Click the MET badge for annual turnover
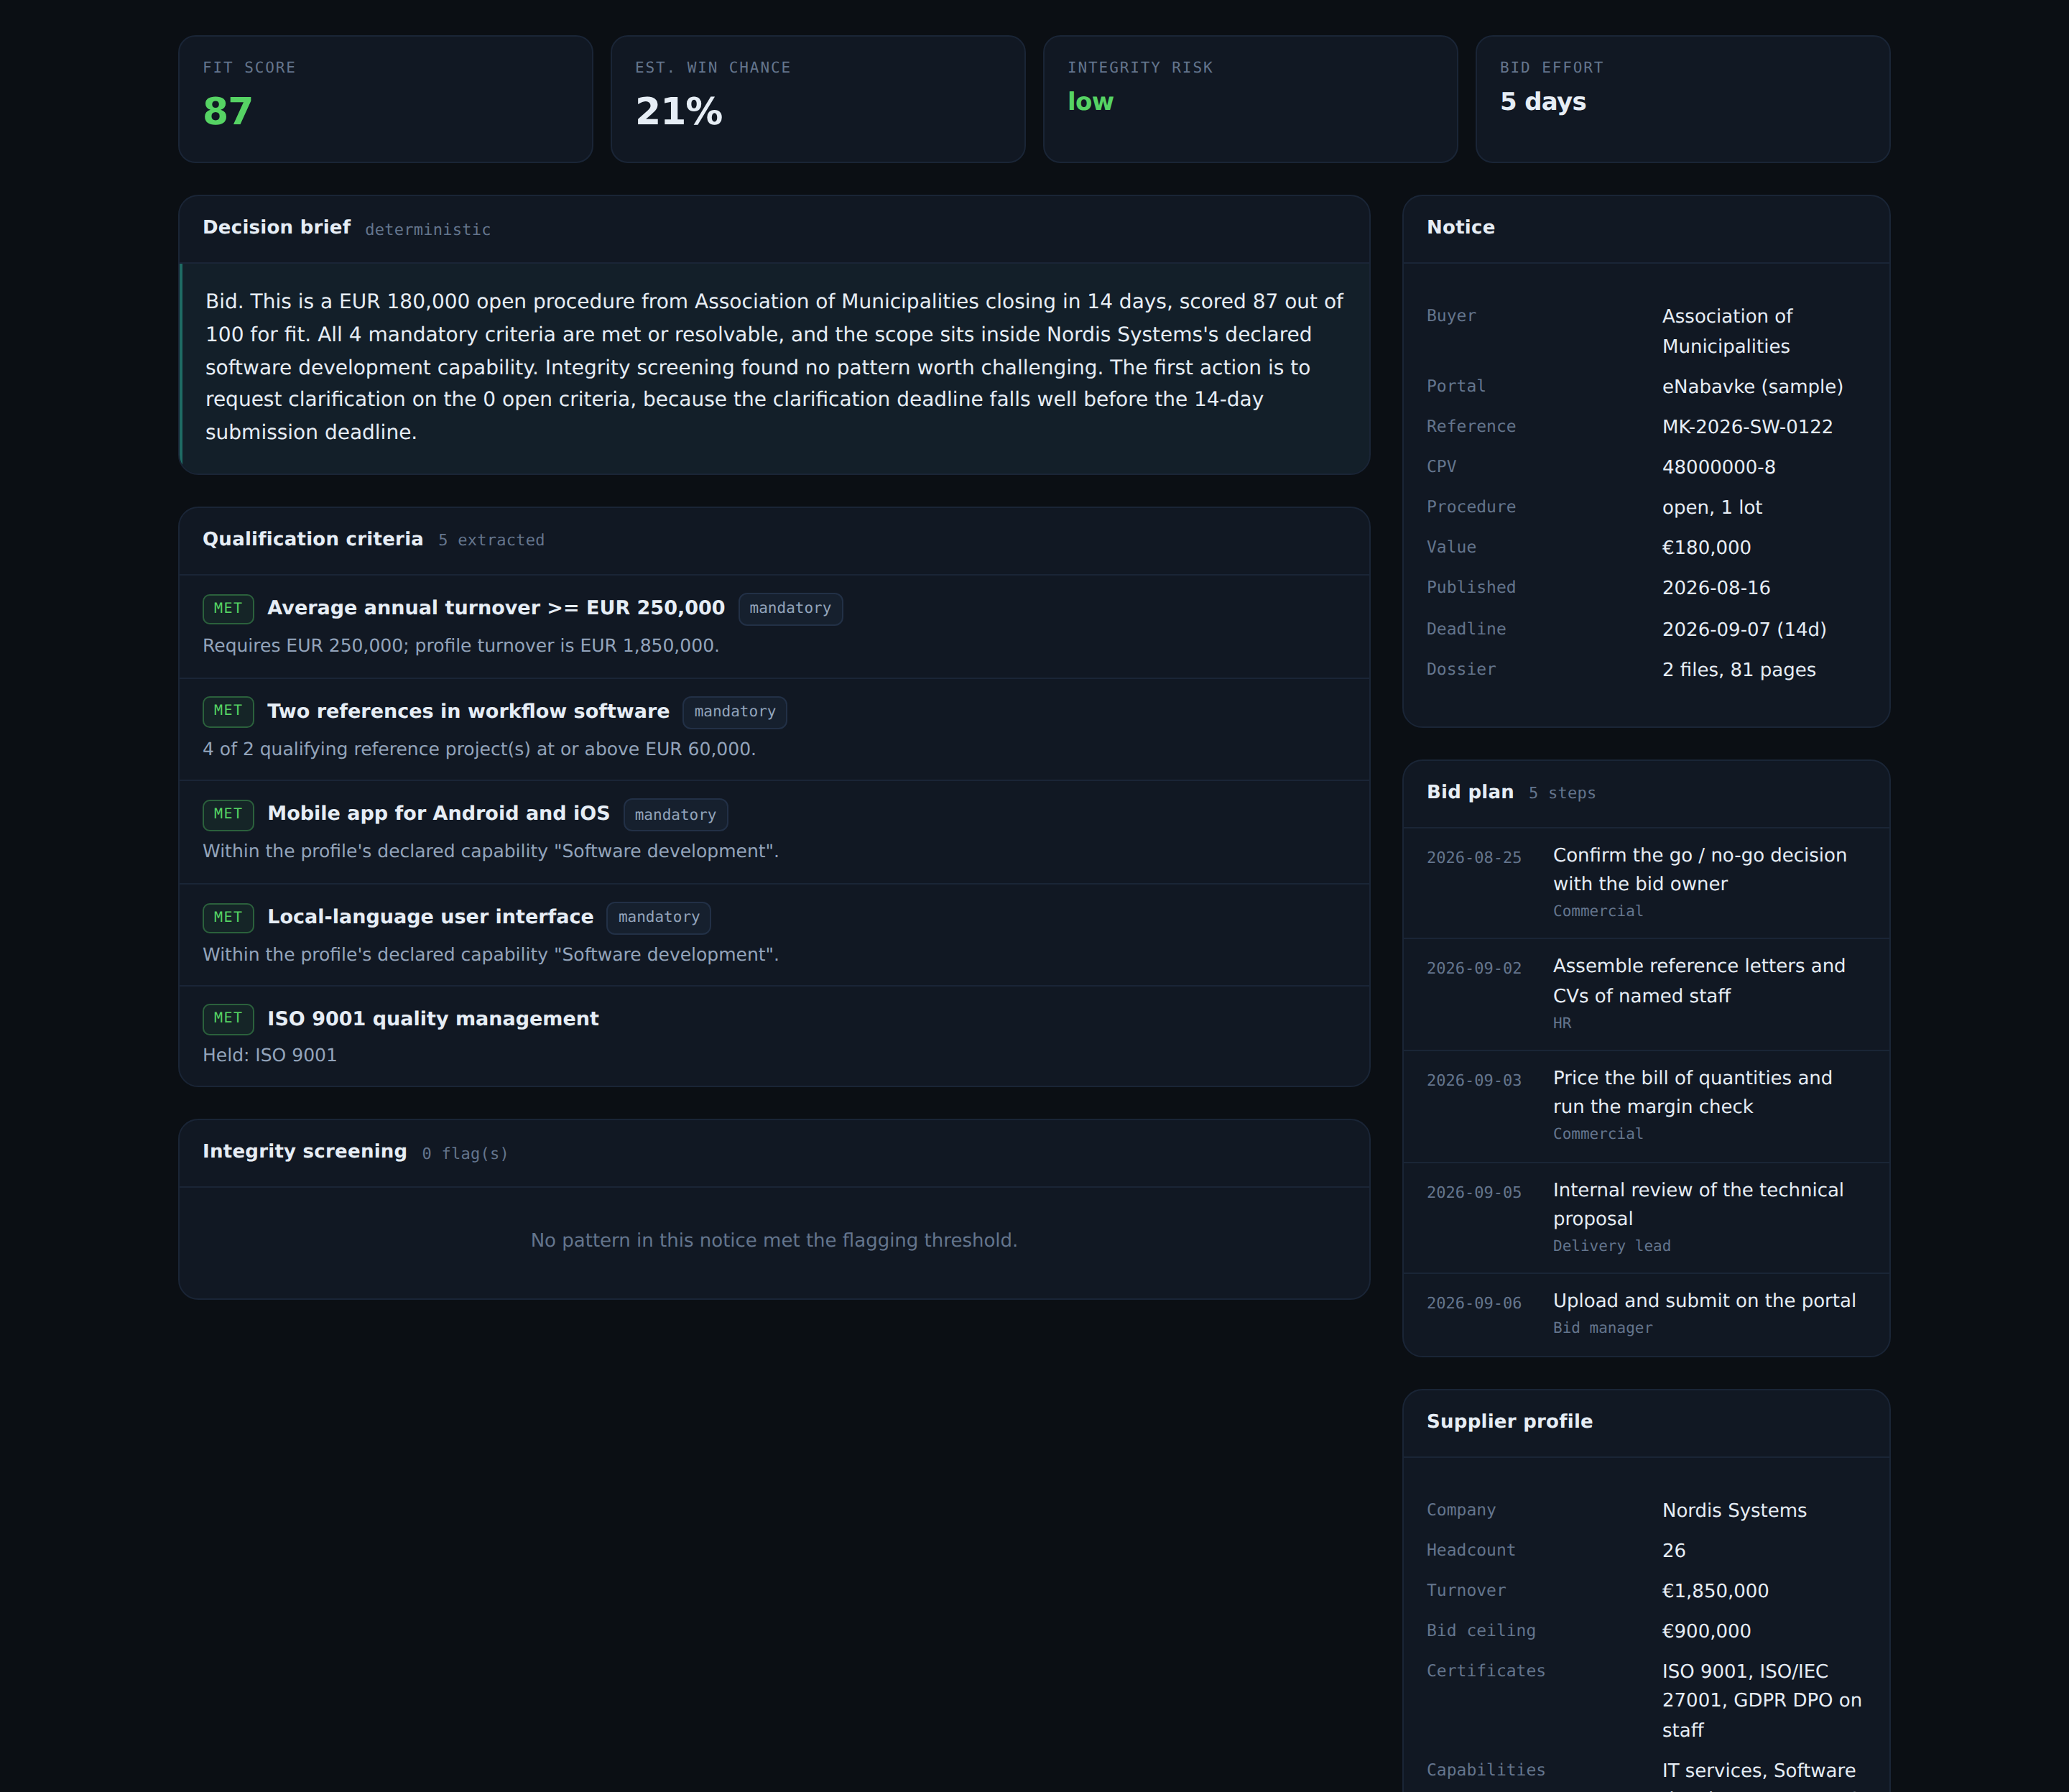Image resolution: width=2069 pixels, height=1792 pixels. (228, 608)
